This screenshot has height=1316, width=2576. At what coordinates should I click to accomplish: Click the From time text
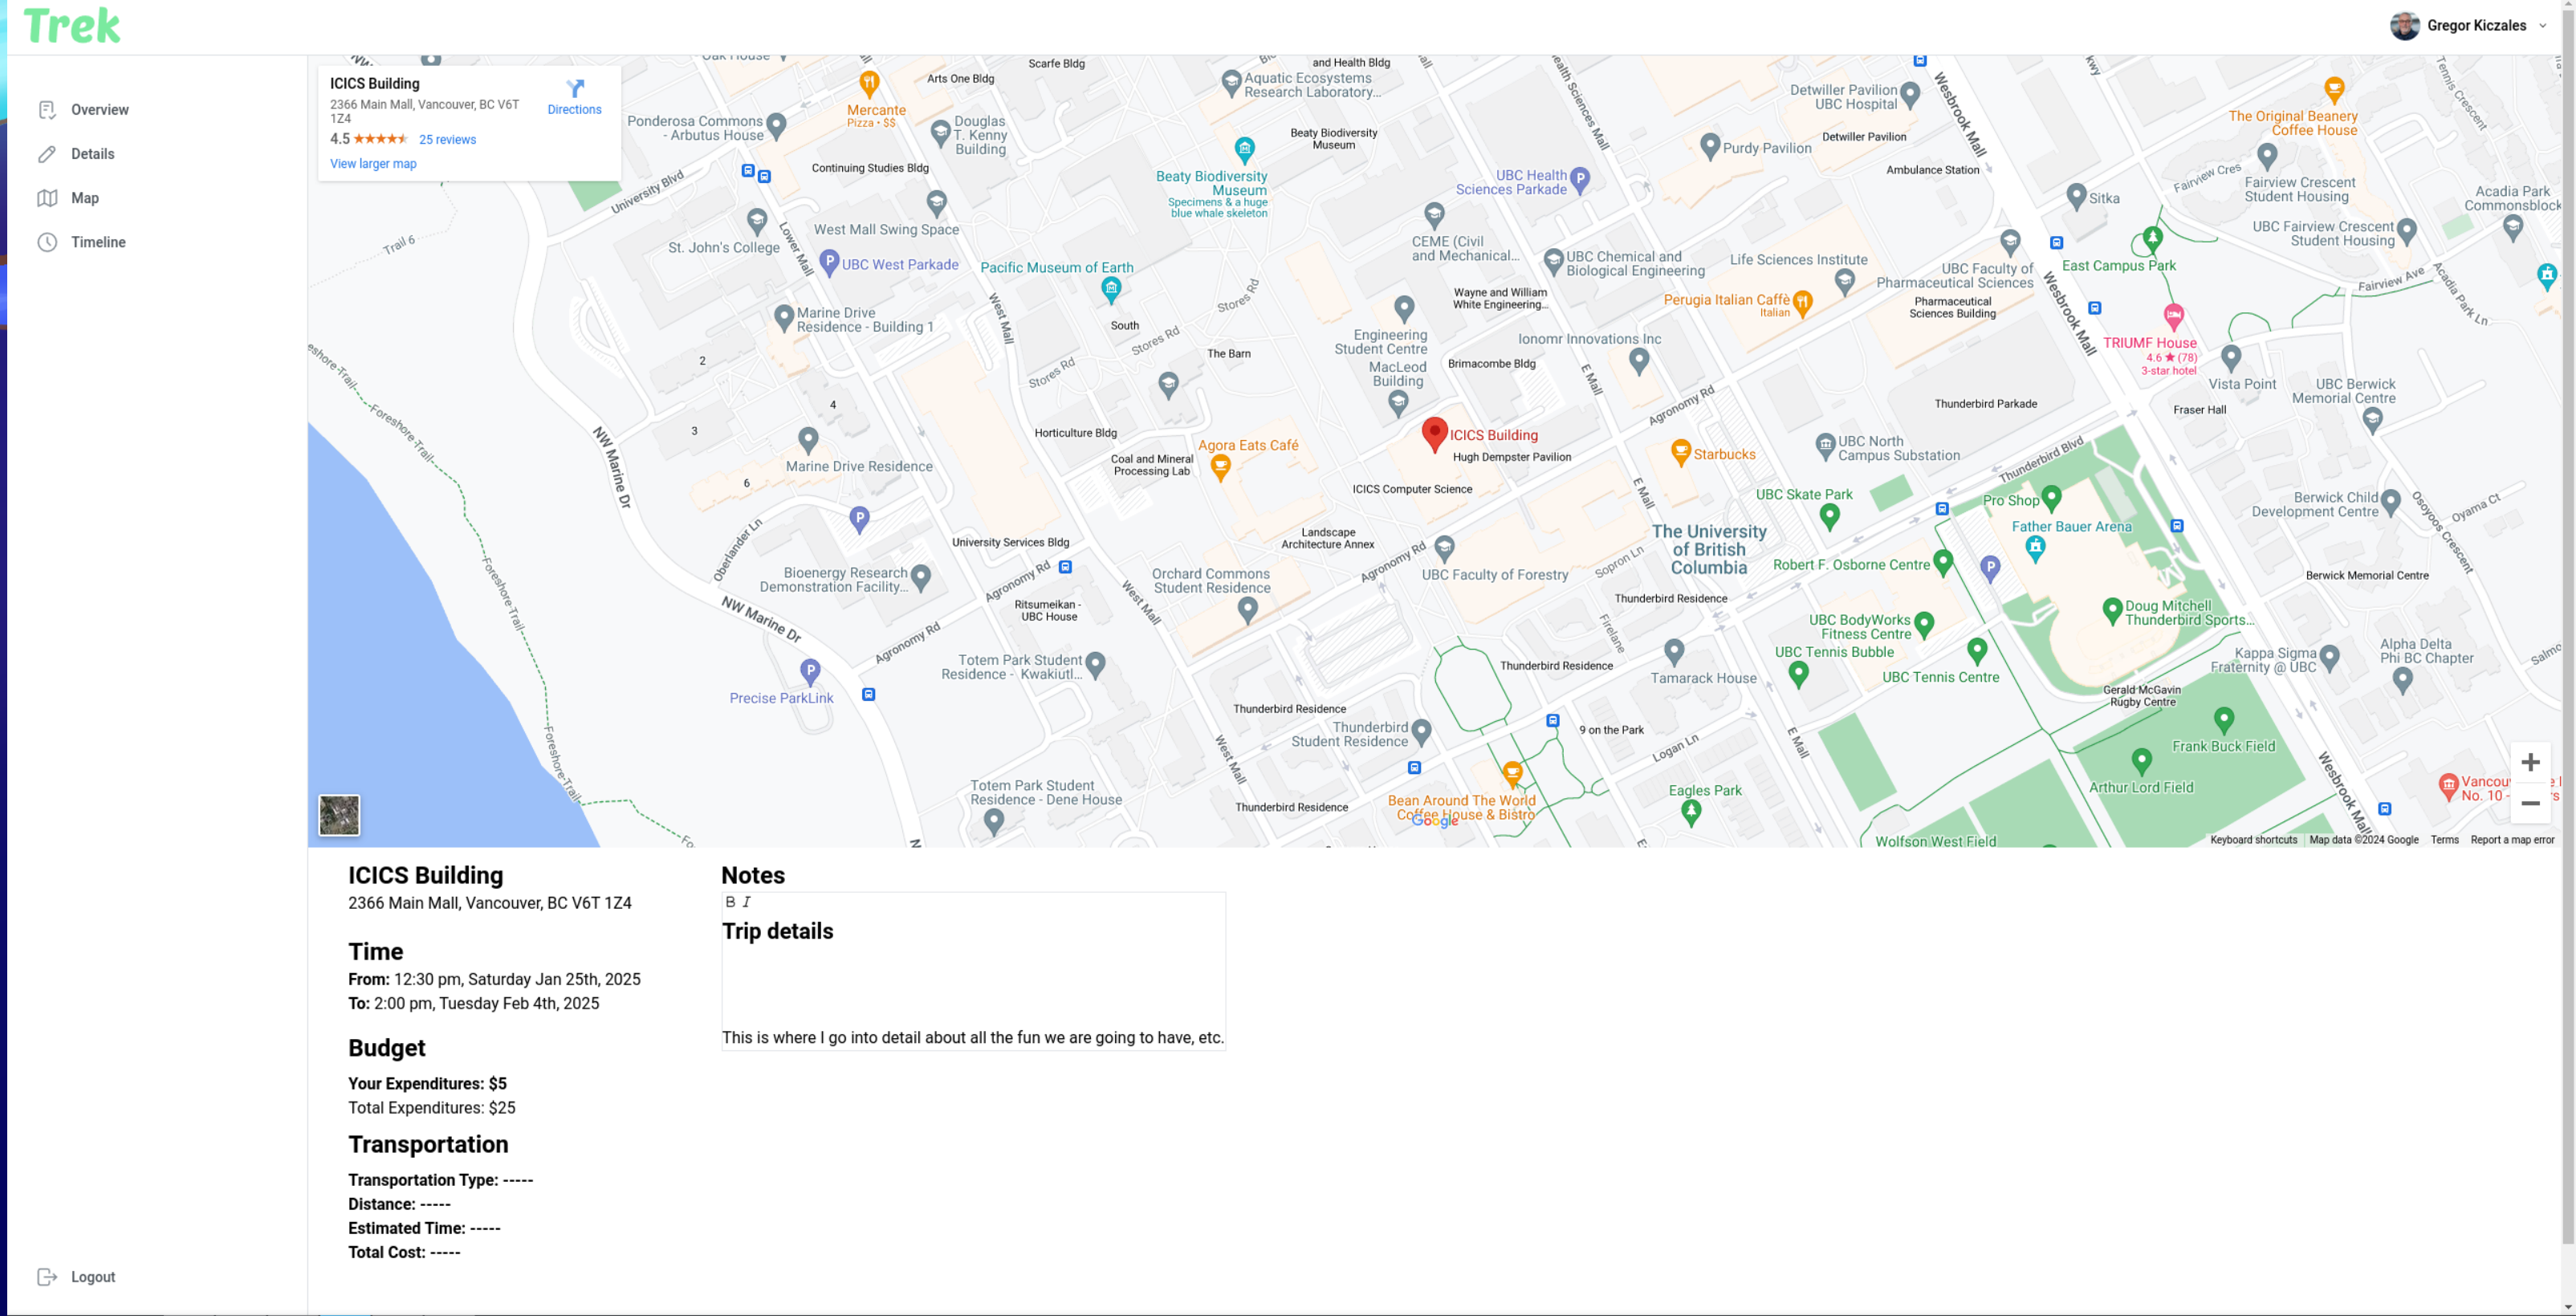click(x=494, y=980)
